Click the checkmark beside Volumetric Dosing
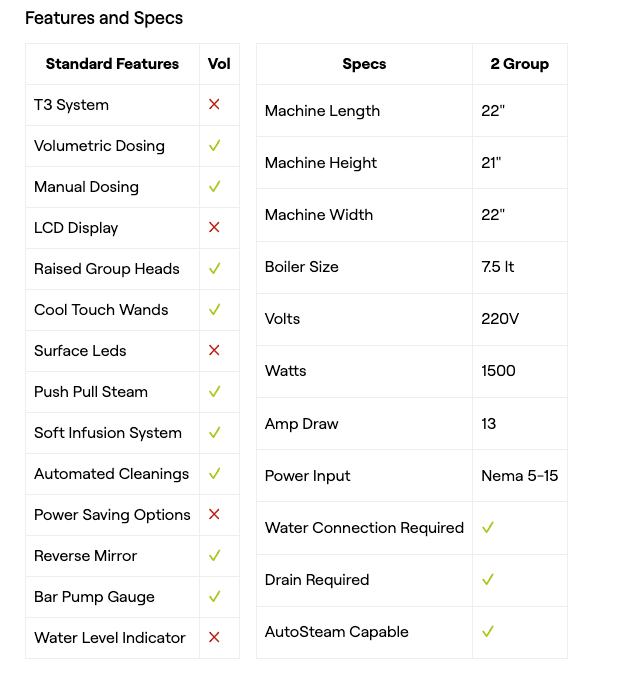 coord(214,145)
